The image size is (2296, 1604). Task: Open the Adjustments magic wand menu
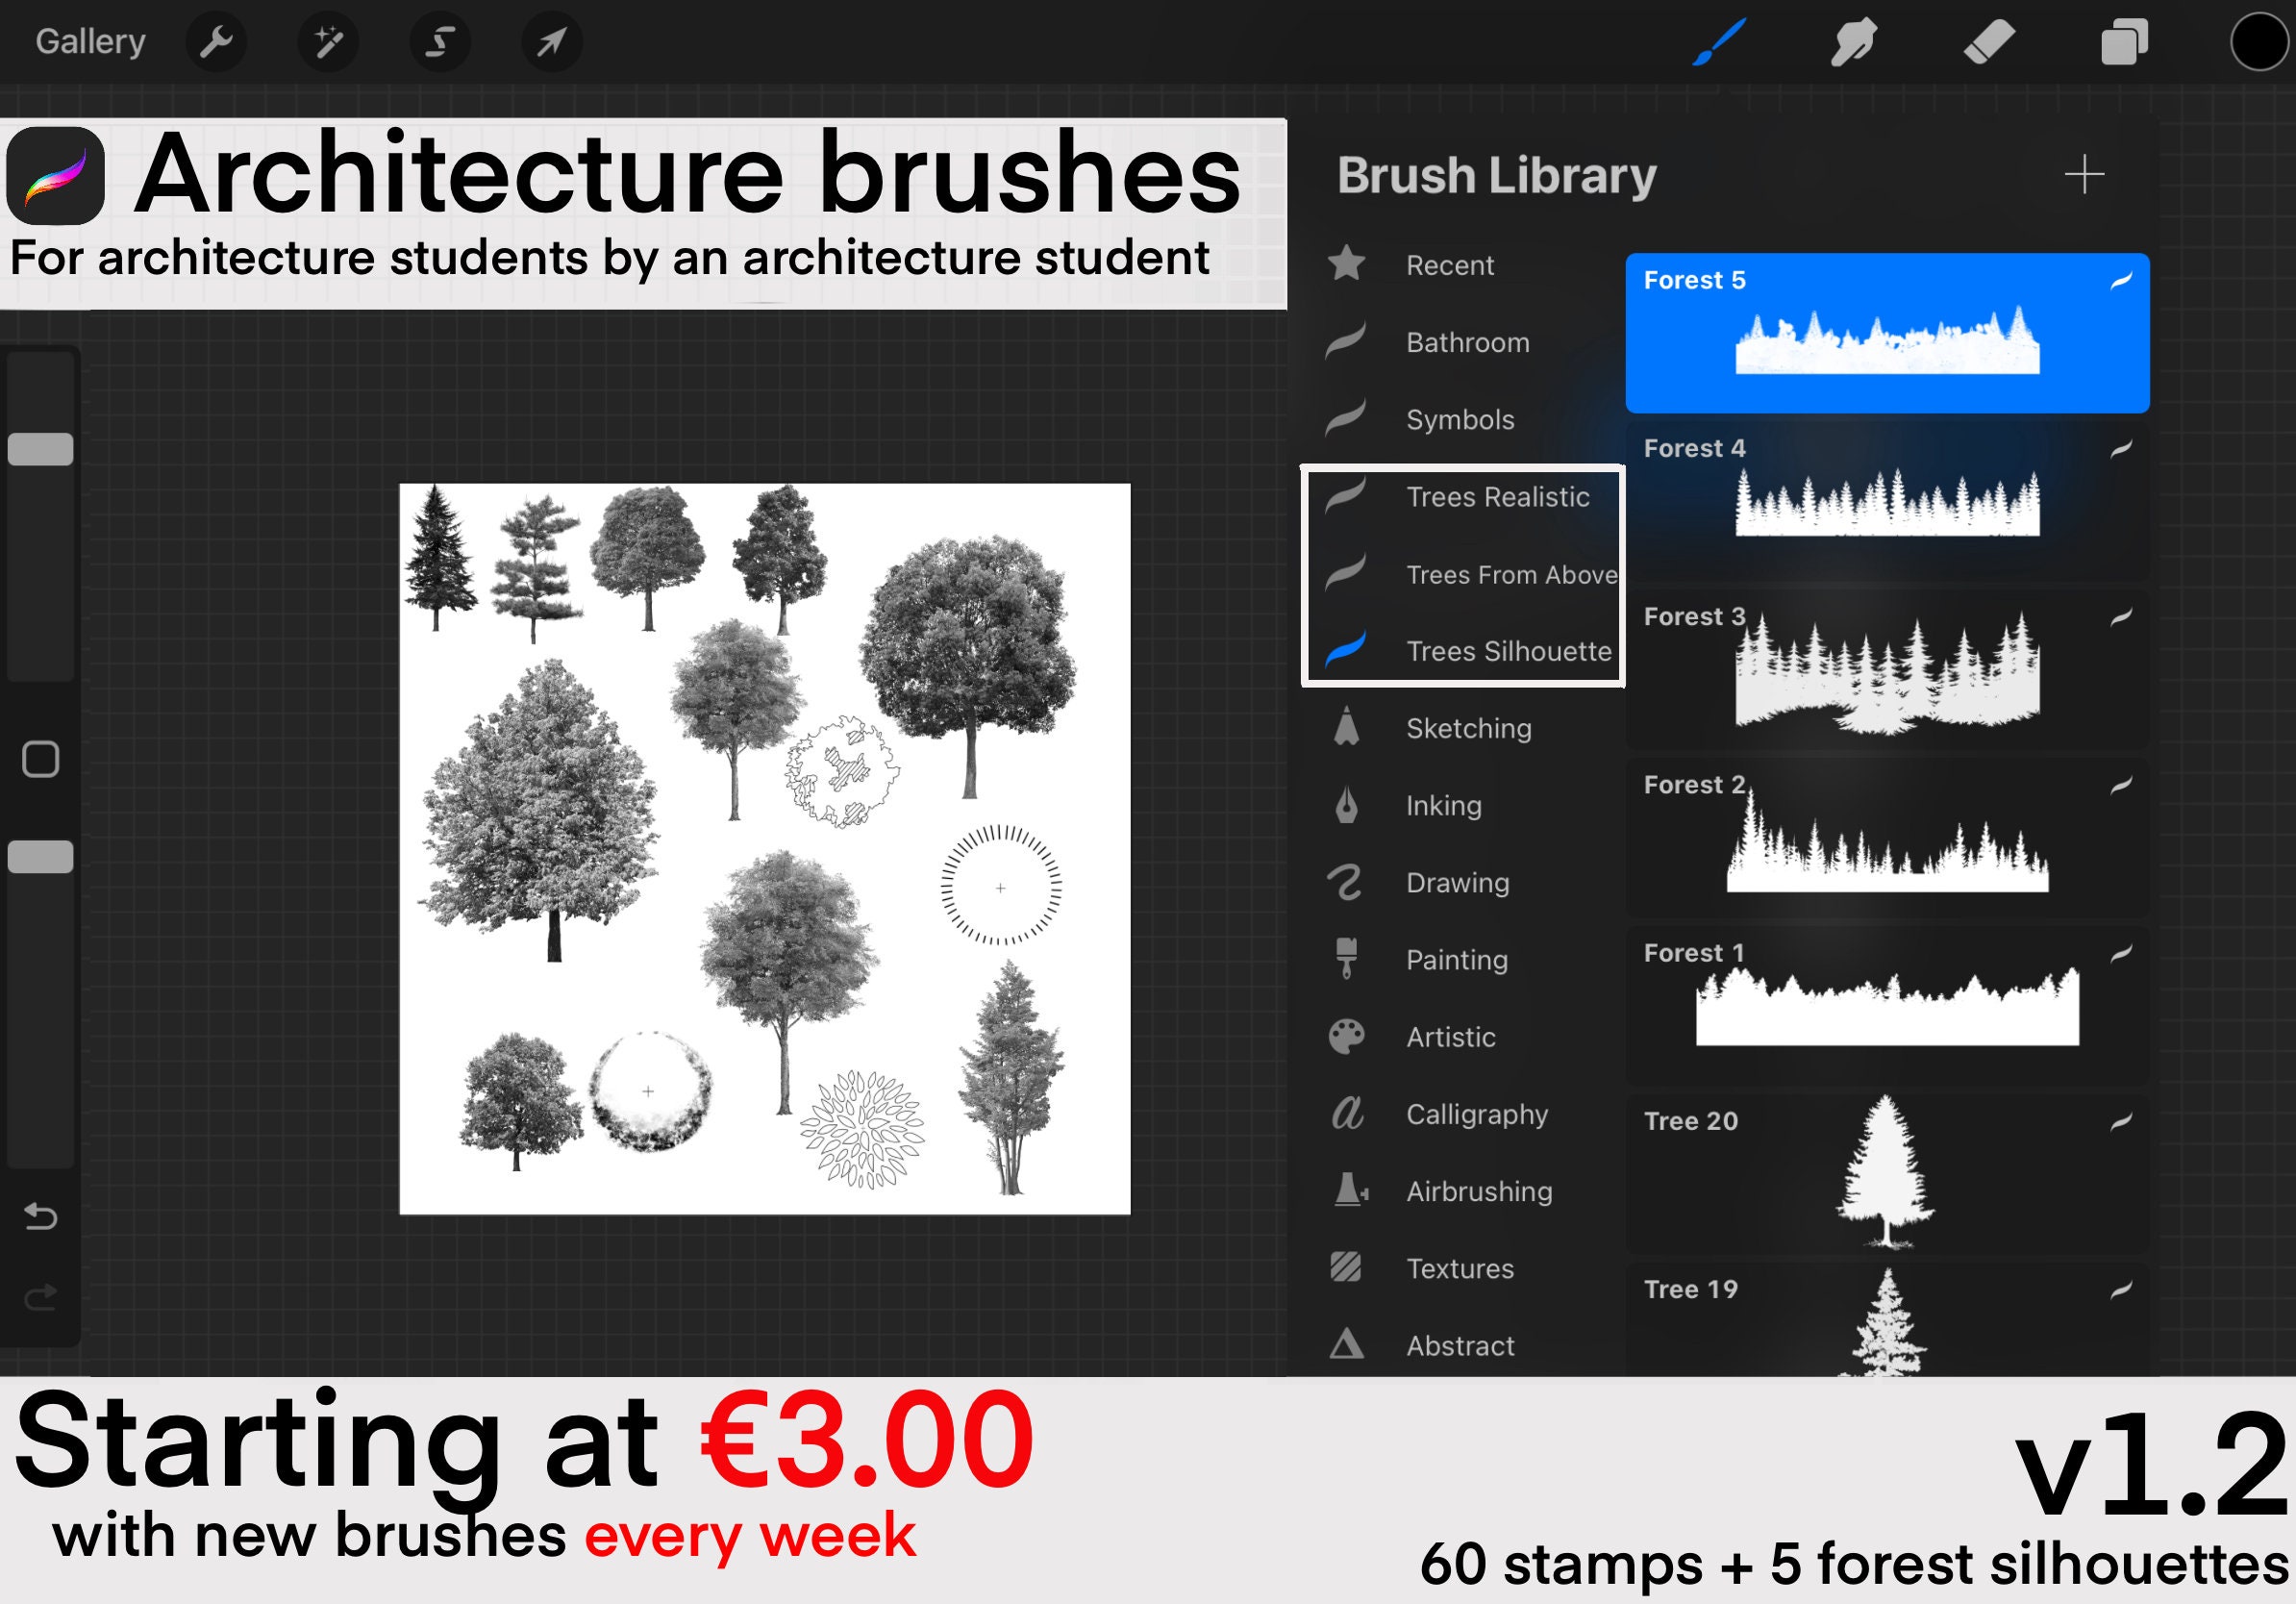pos(329,42)
